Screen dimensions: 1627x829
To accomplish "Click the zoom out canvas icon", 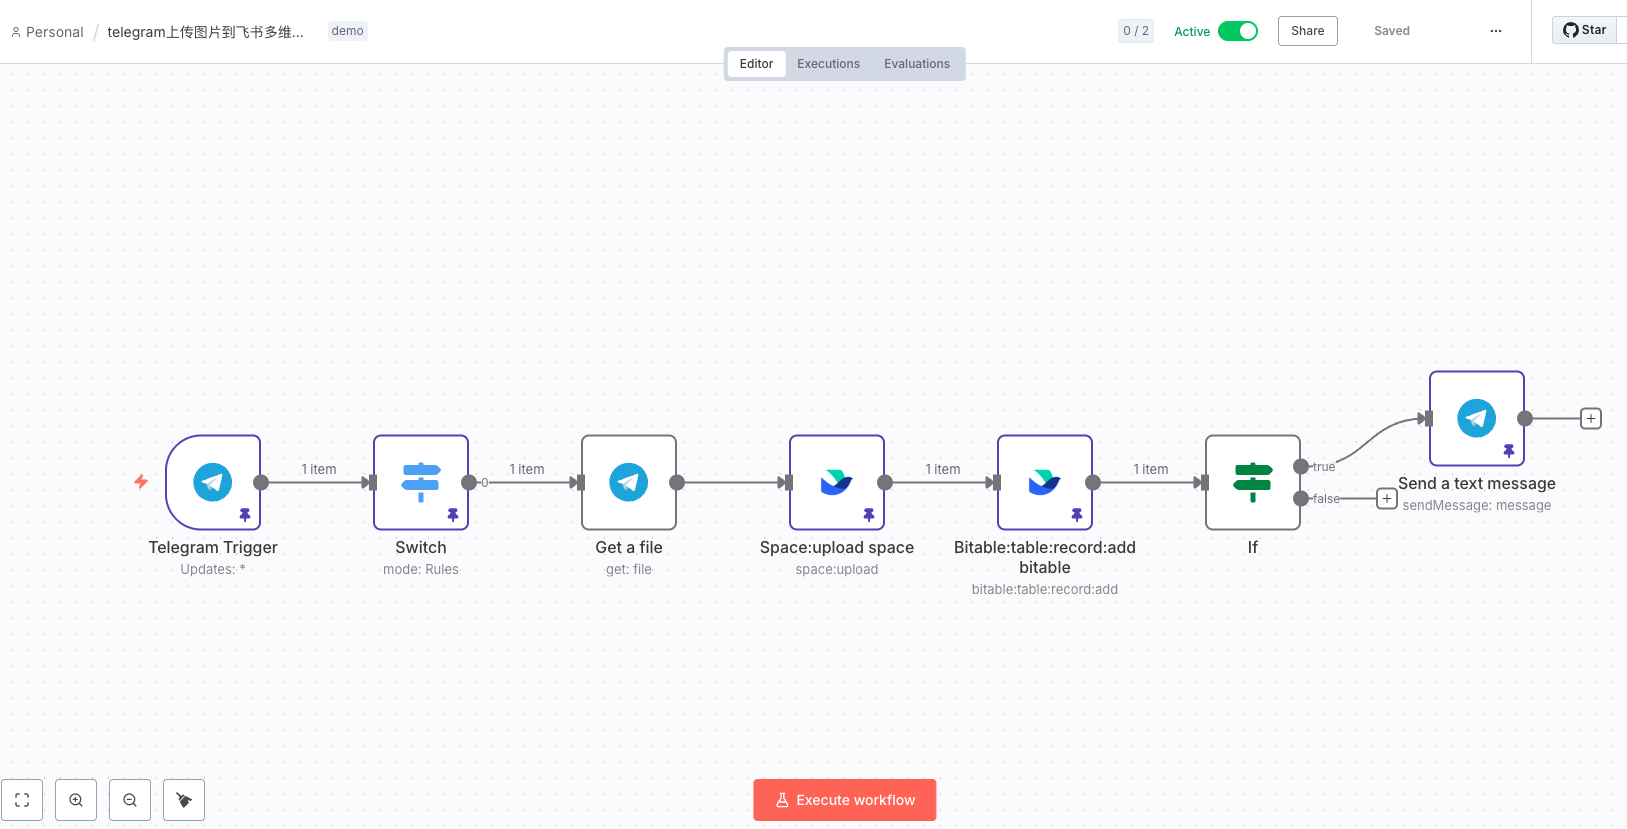I will (x=130, y=800).
